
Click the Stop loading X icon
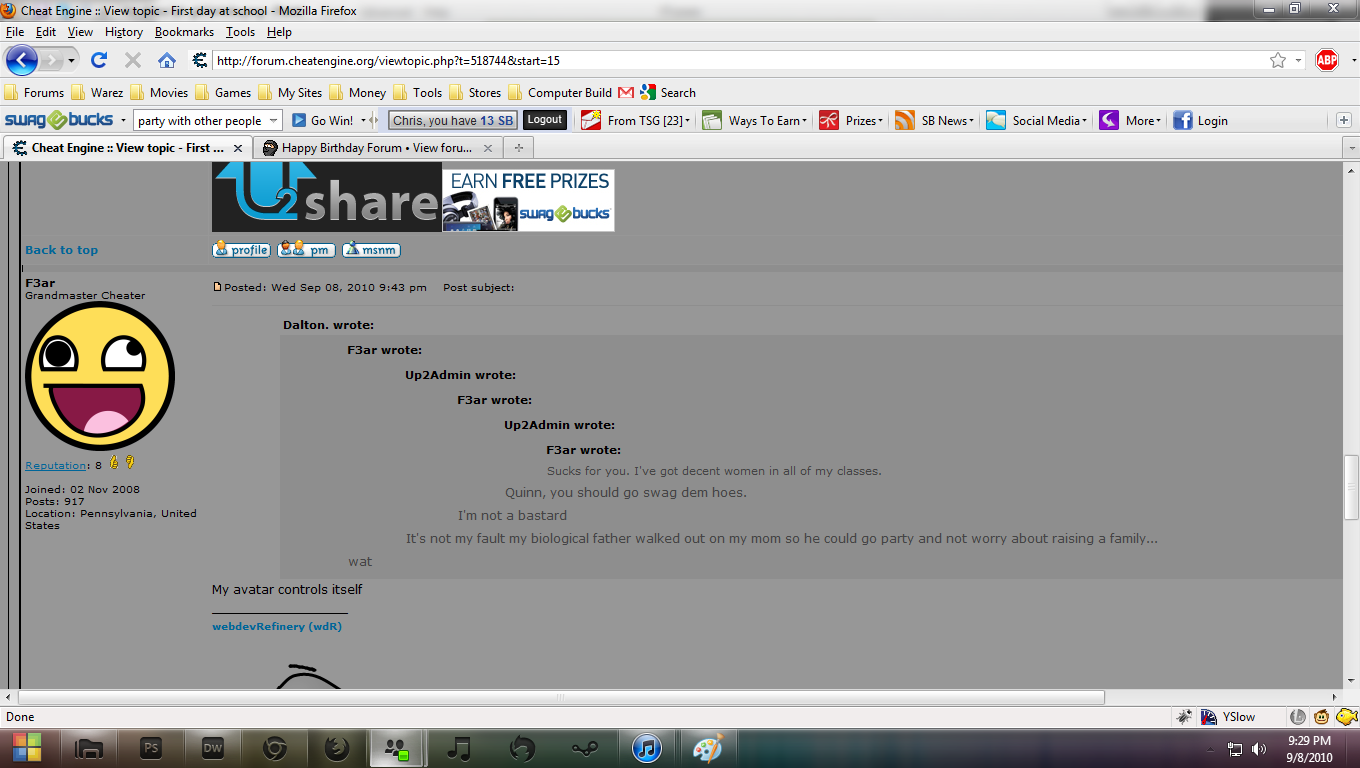(133, 60)
